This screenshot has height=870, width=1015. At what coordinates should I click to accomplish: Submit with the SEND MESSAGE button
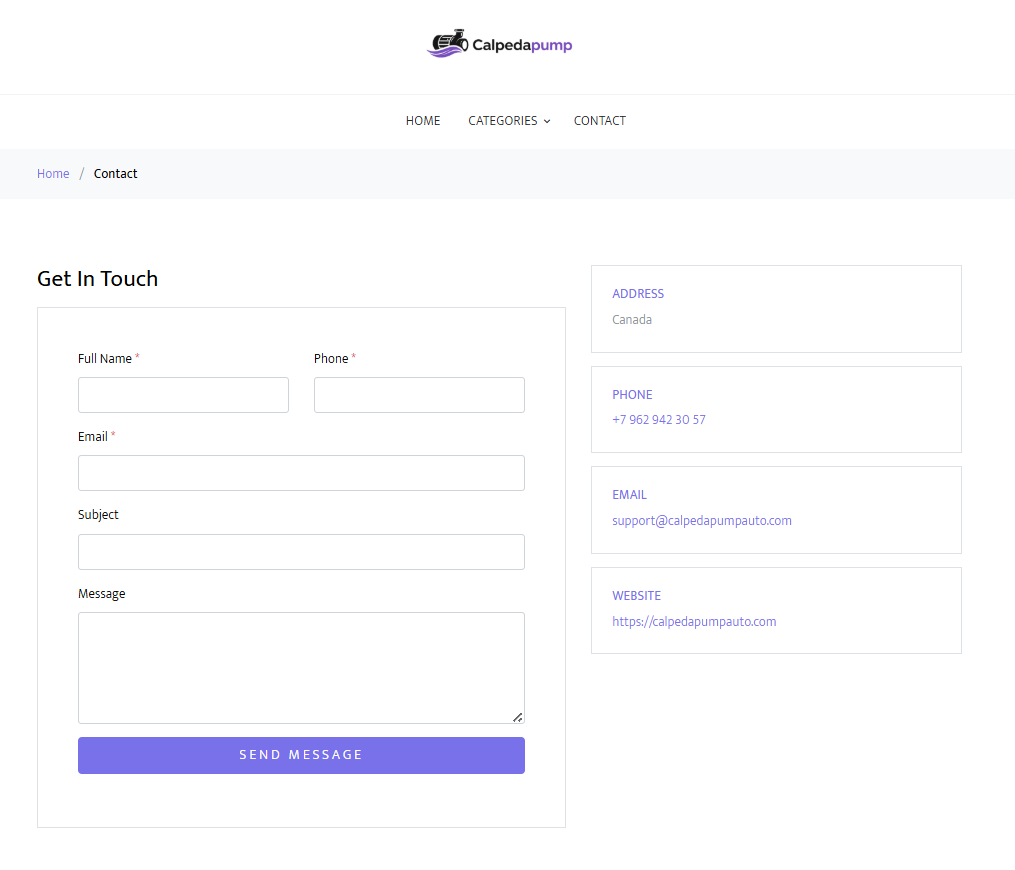[302, 755]
